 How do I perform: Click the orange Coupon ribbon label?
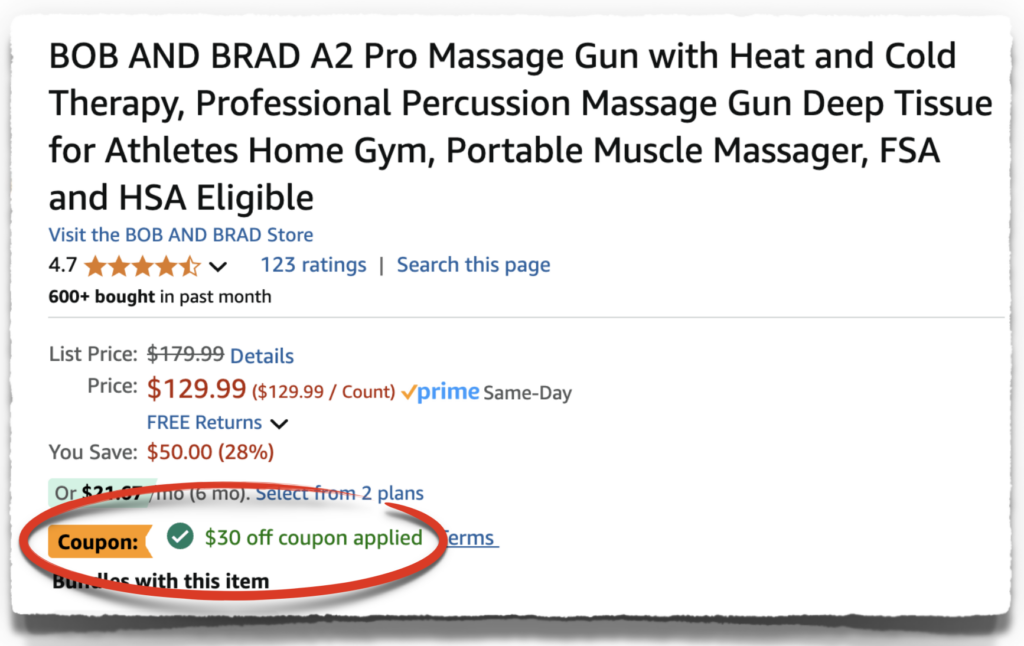click(x=97, y=541)
